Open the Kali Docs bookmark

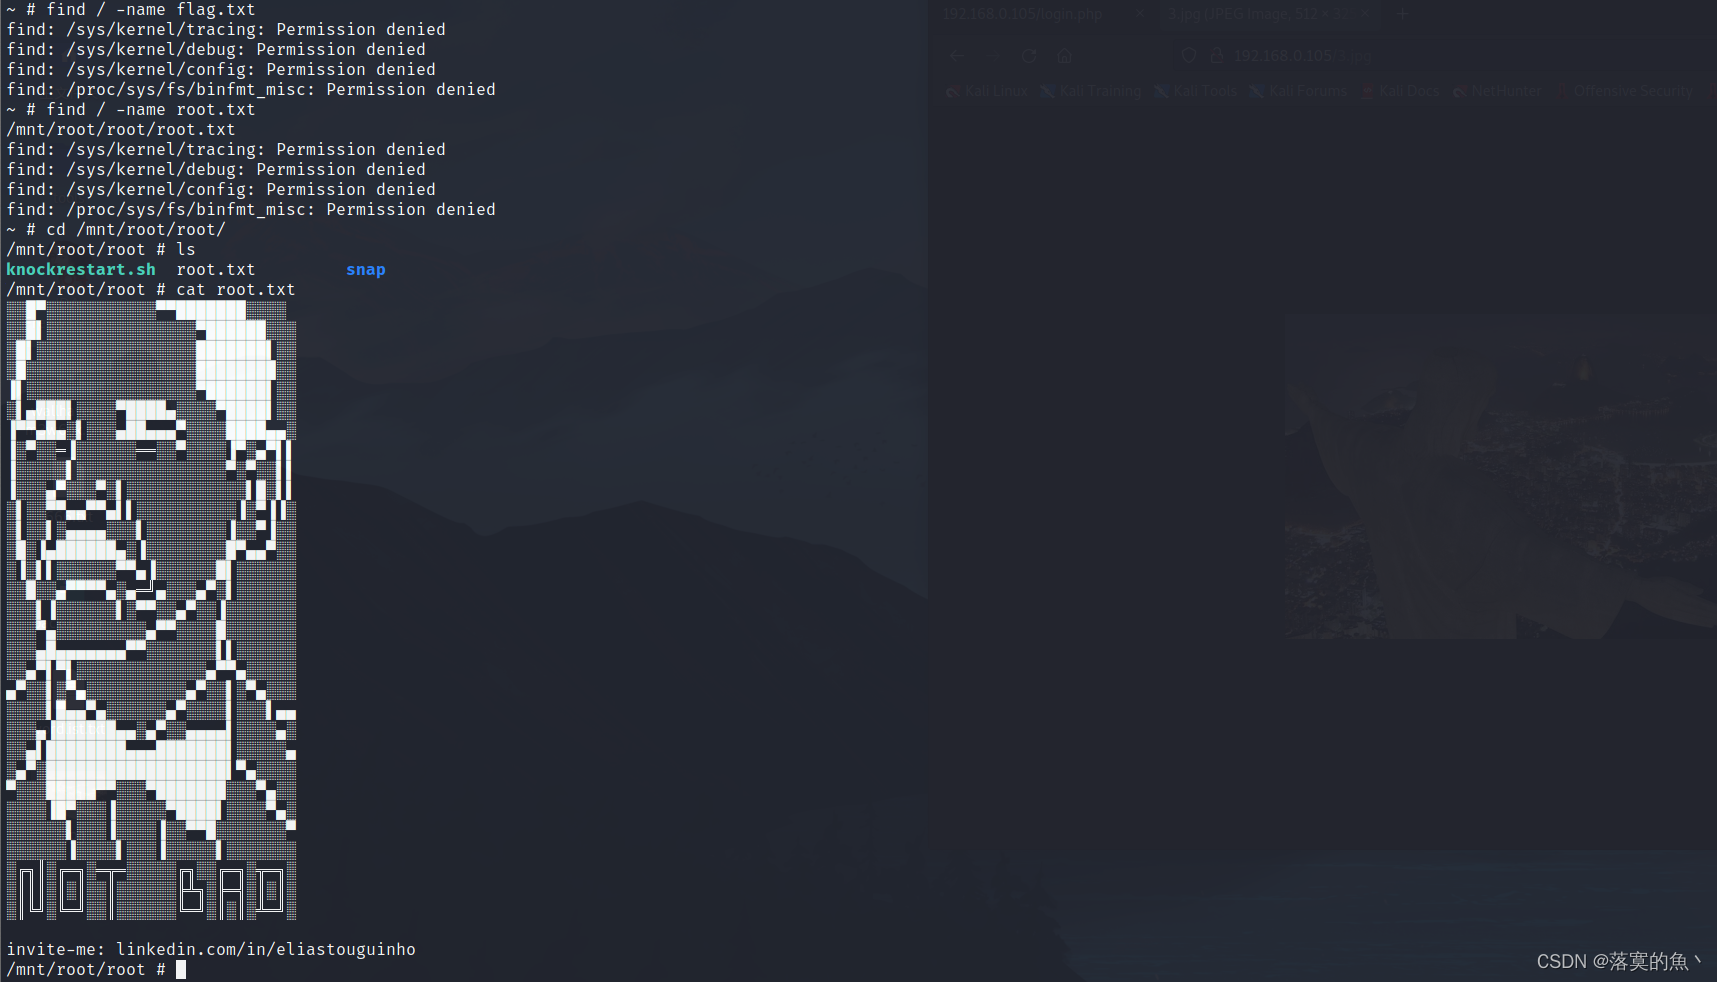[x=1400, y=91]
